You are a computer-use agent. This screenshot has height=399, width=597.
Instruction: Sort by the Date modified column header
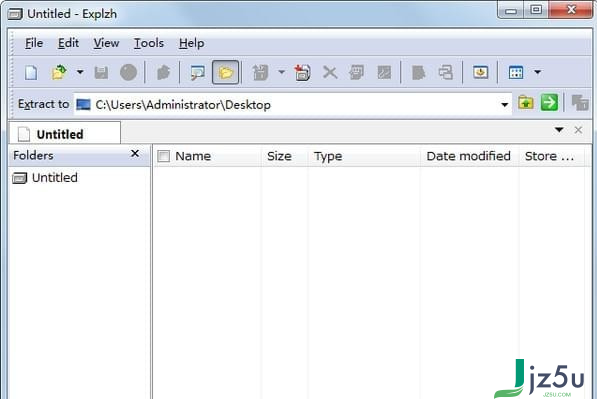pyautogui.click(x=468, y=156)
